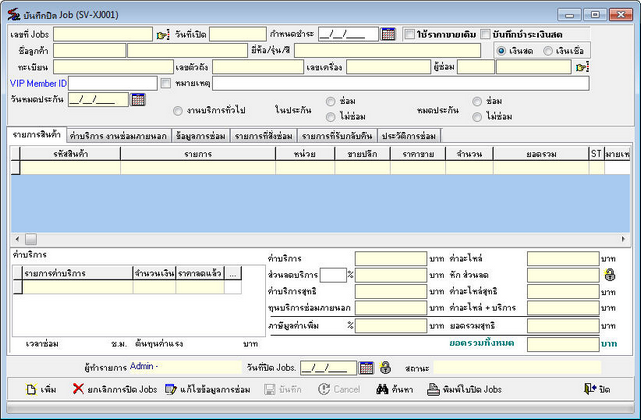Viewport: 641px width, 420px height.
Task: Click ค่าอะไหล่ amount field
Action: tap(563, 259)
